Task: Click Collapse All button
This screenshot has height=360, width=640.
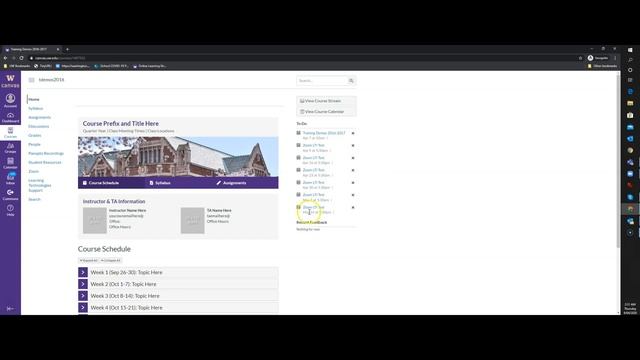Action: 111,260
